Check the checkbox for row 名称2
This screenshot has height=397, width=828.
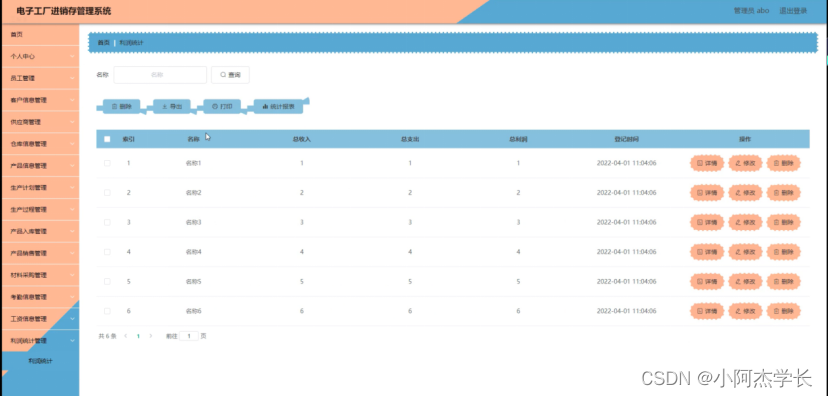pos(107,193)
